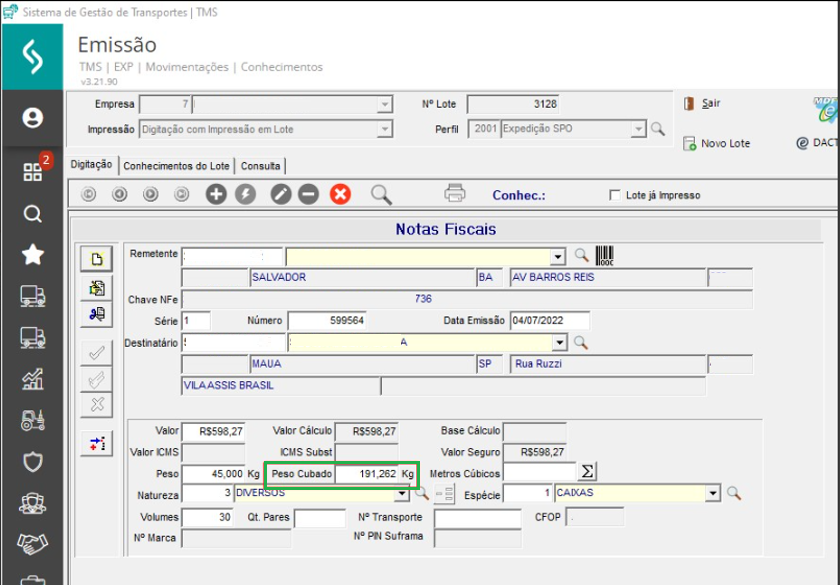Expand the Empresa dropdown
The width and height of the screenshot is (840, 585).
384,104
